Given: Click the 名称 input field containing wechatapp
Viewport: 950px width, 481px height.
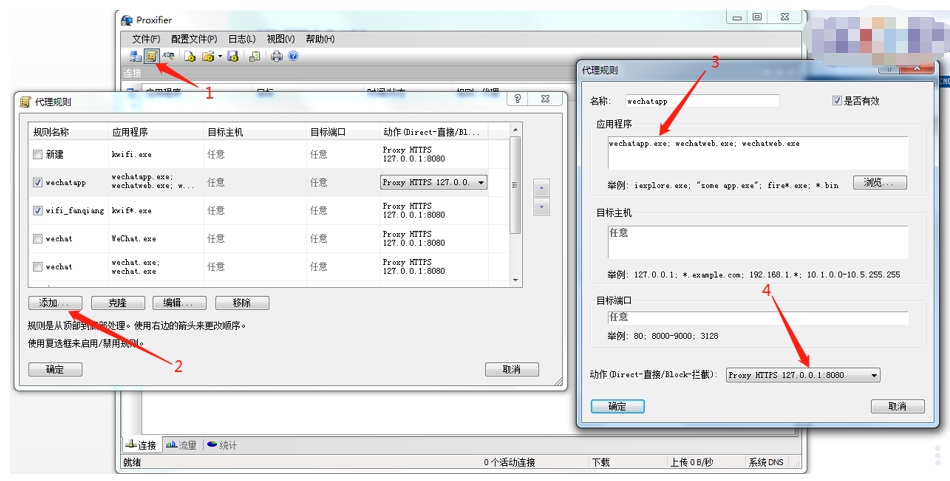Looking at the screenshot, I should tap(701, 101).
